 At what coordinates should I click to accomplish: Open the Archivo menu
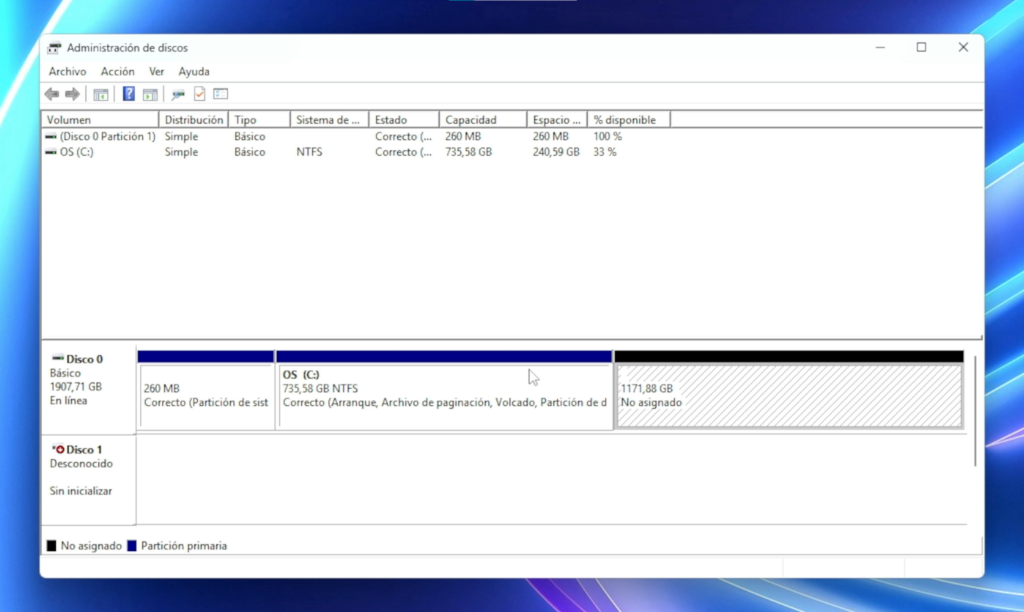click(x=66, y=71)
